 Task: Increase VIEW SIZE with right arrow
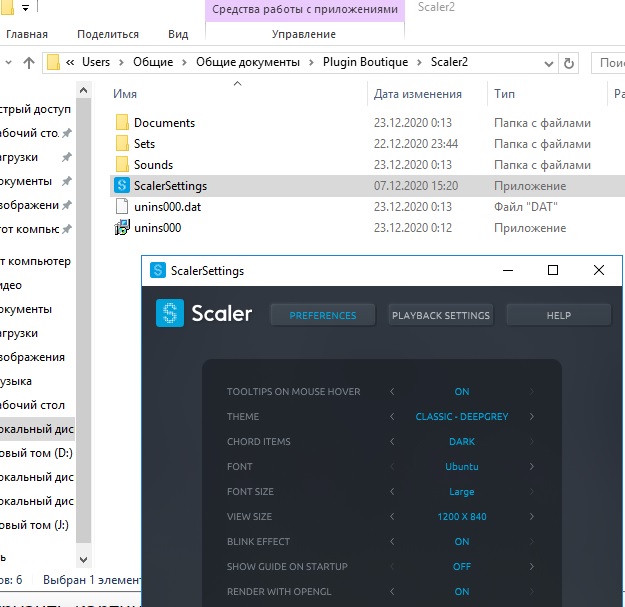click(x=531, y=517)
